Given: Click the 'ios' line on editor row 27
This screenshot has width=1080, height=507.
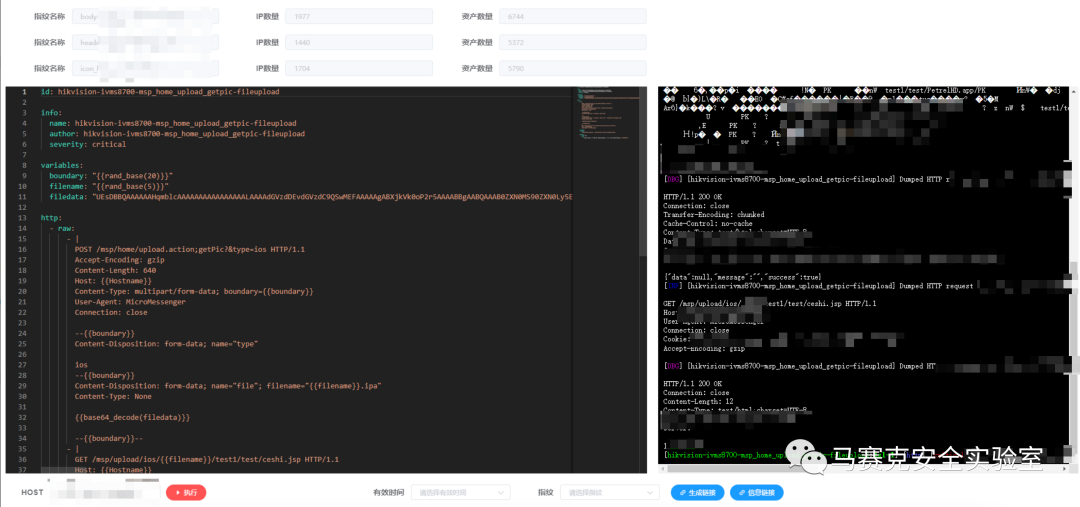Looking at the screenshot, I should tap(81, 364).
